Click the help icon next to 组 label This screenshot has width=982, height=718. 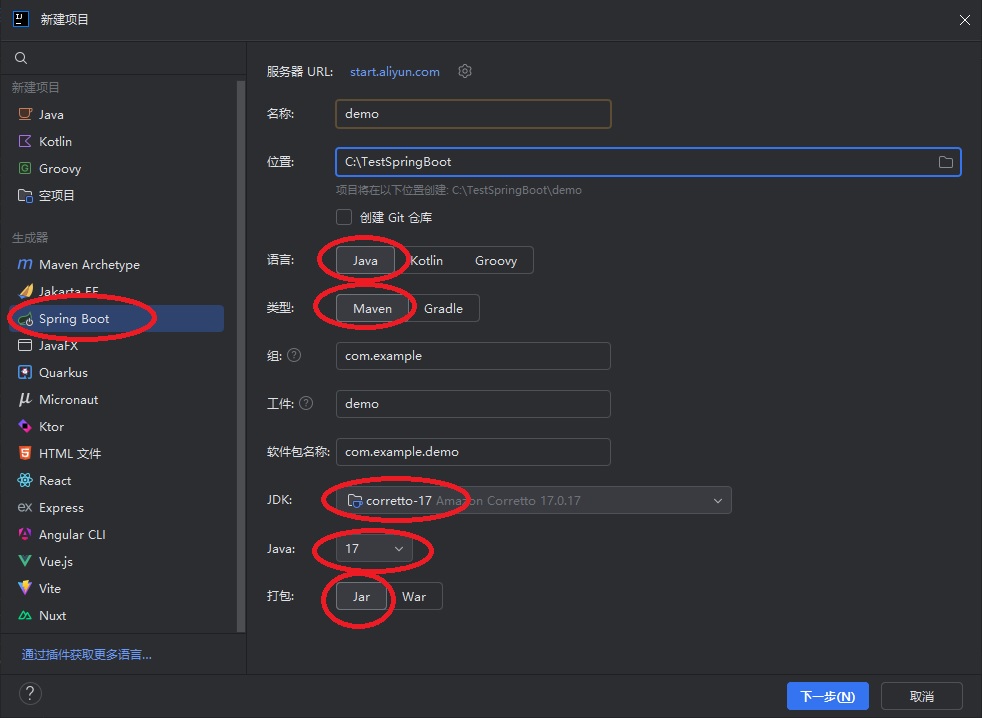tap(294, 355)
